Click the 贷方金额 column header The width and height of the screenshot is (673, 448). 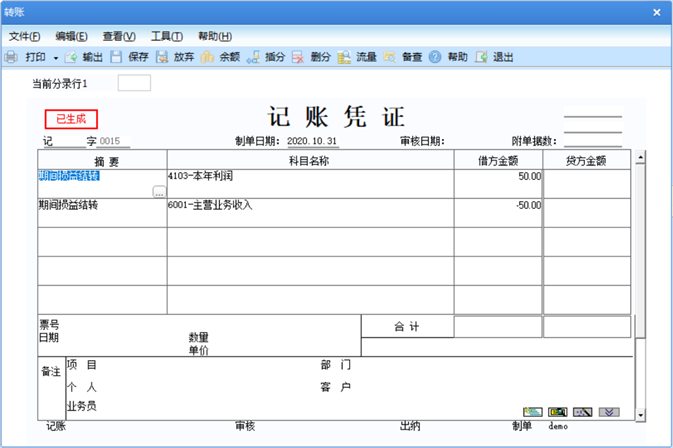(586, 161)
